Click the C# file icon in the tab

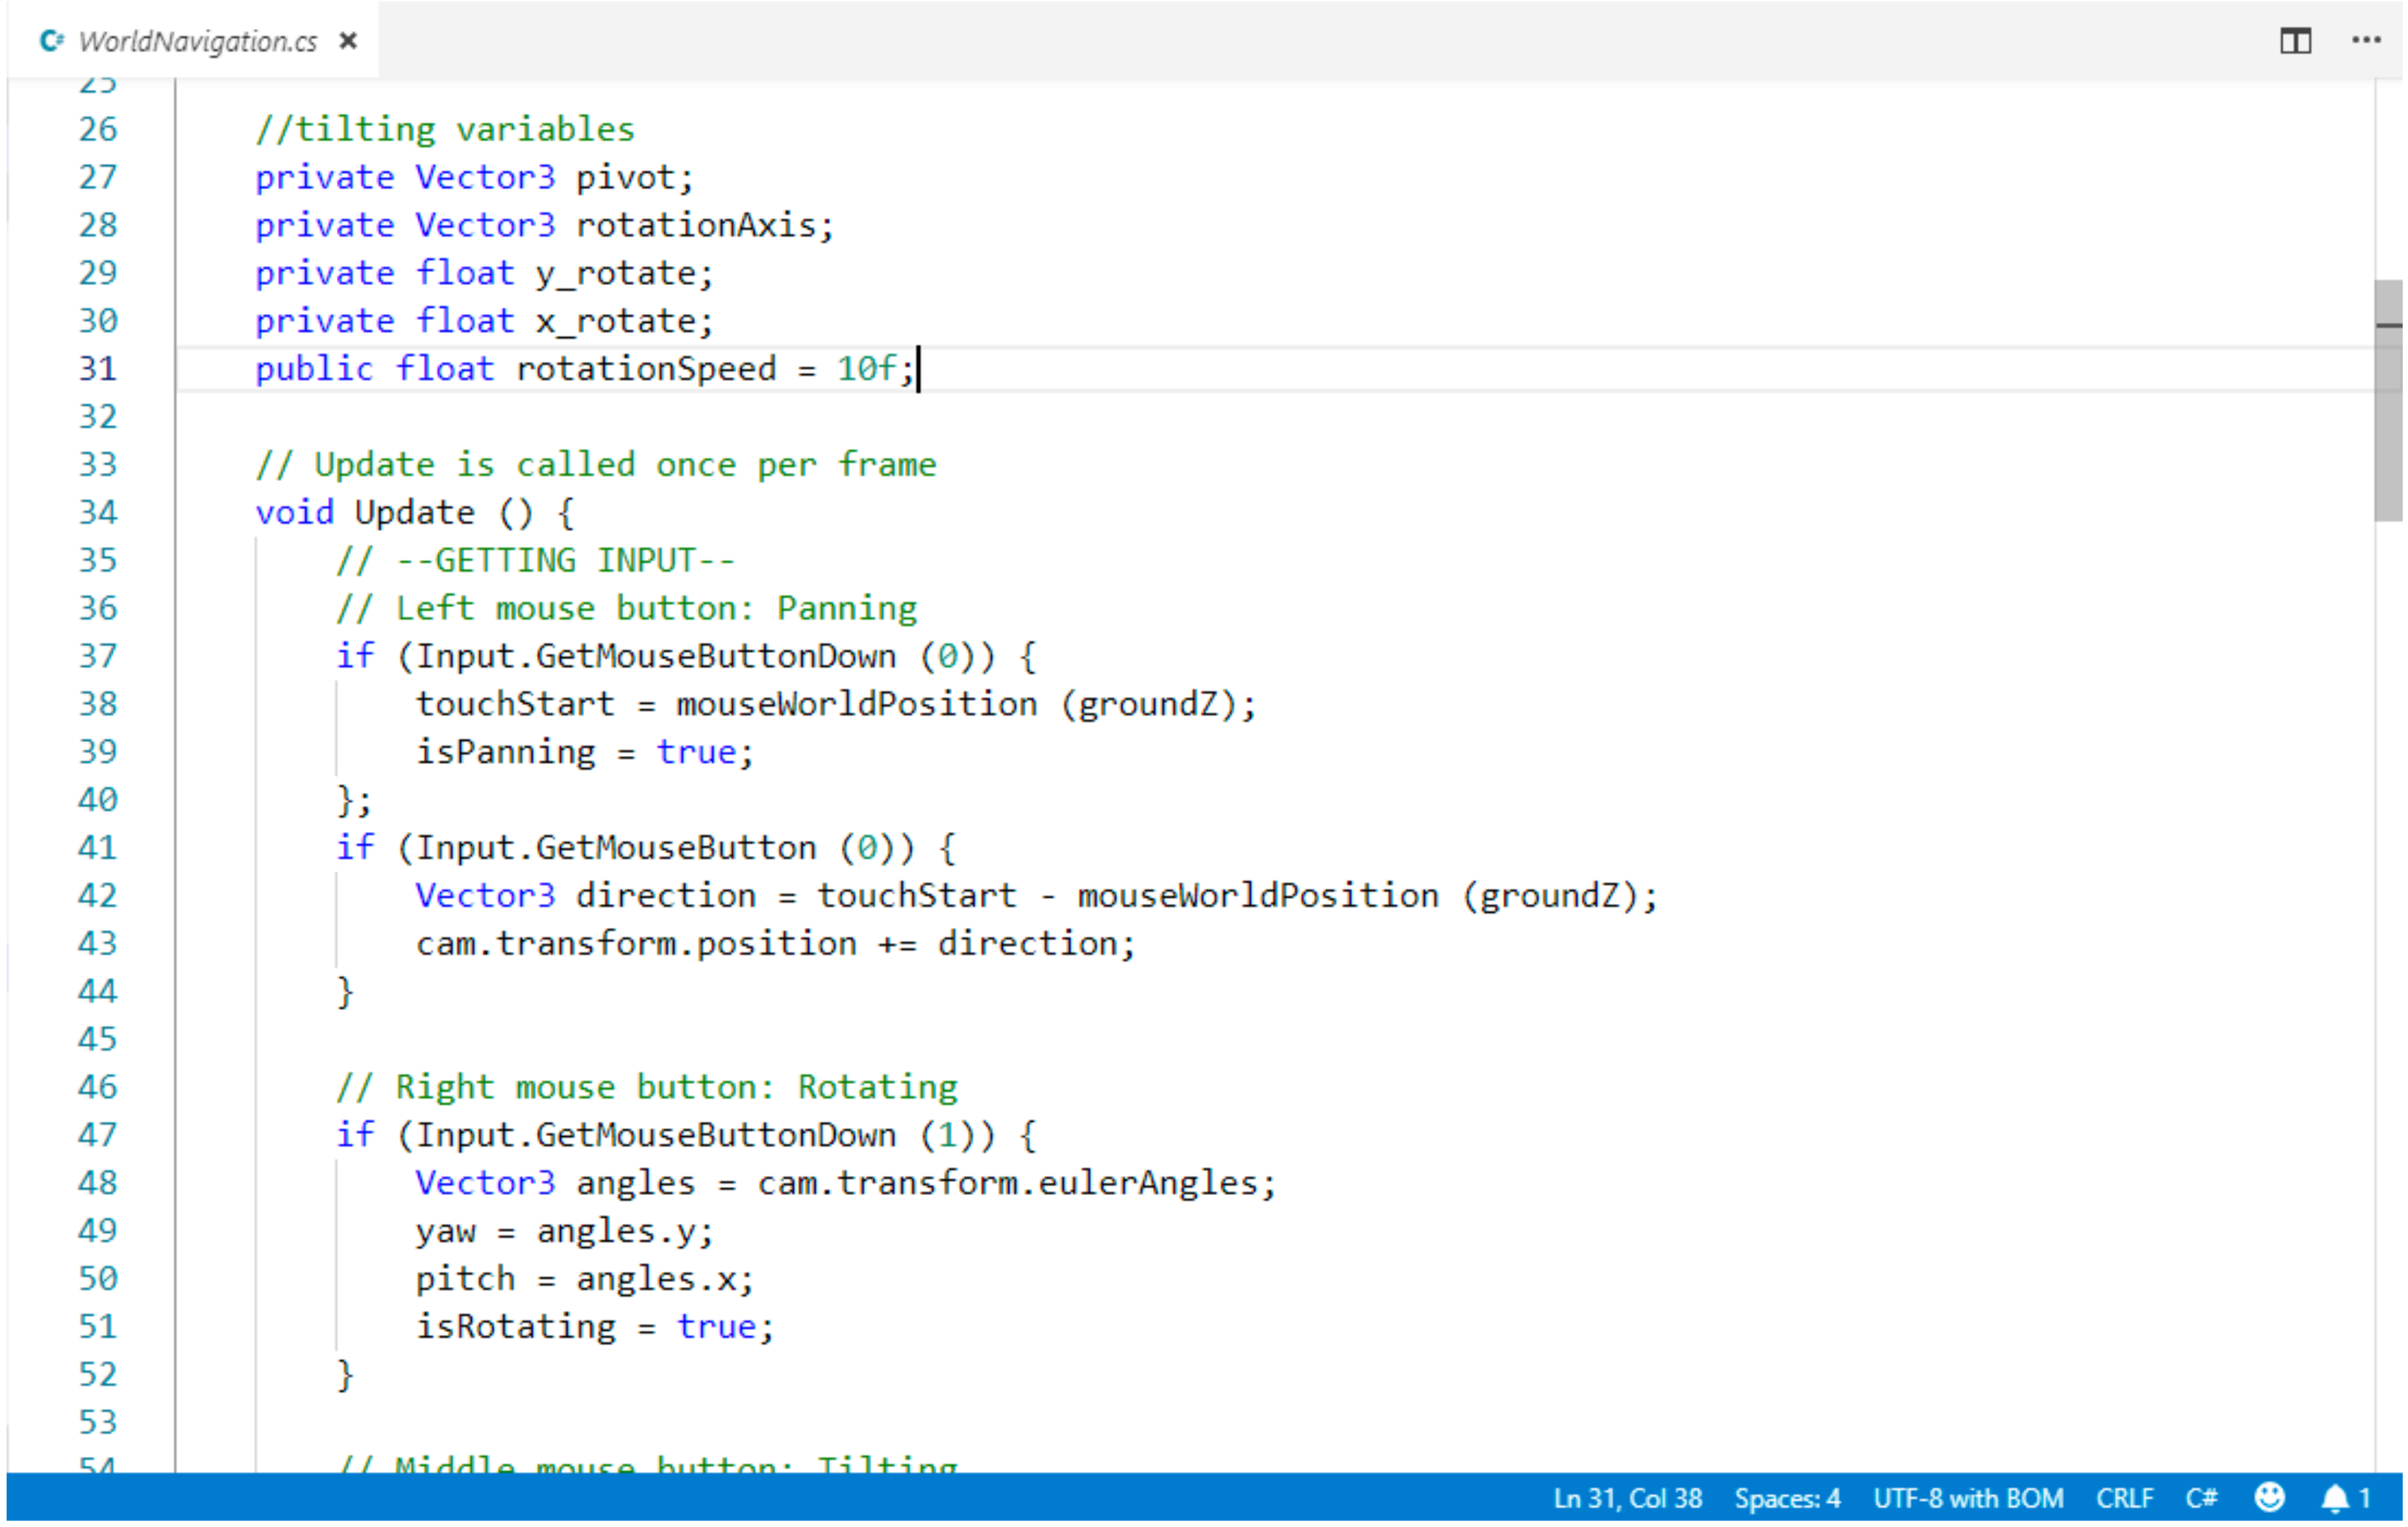[x=51, y=41]
